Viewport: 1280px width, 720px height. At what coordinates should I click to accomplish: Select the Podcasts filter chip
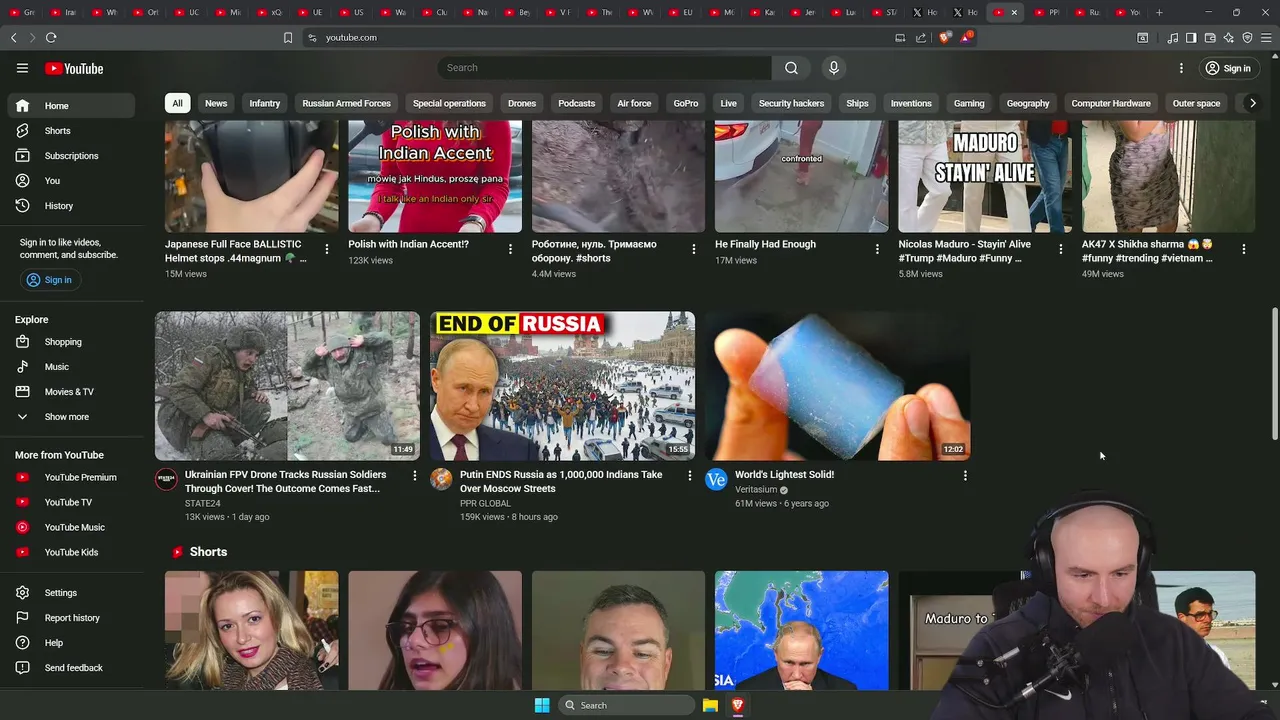[x=577, y=103]
